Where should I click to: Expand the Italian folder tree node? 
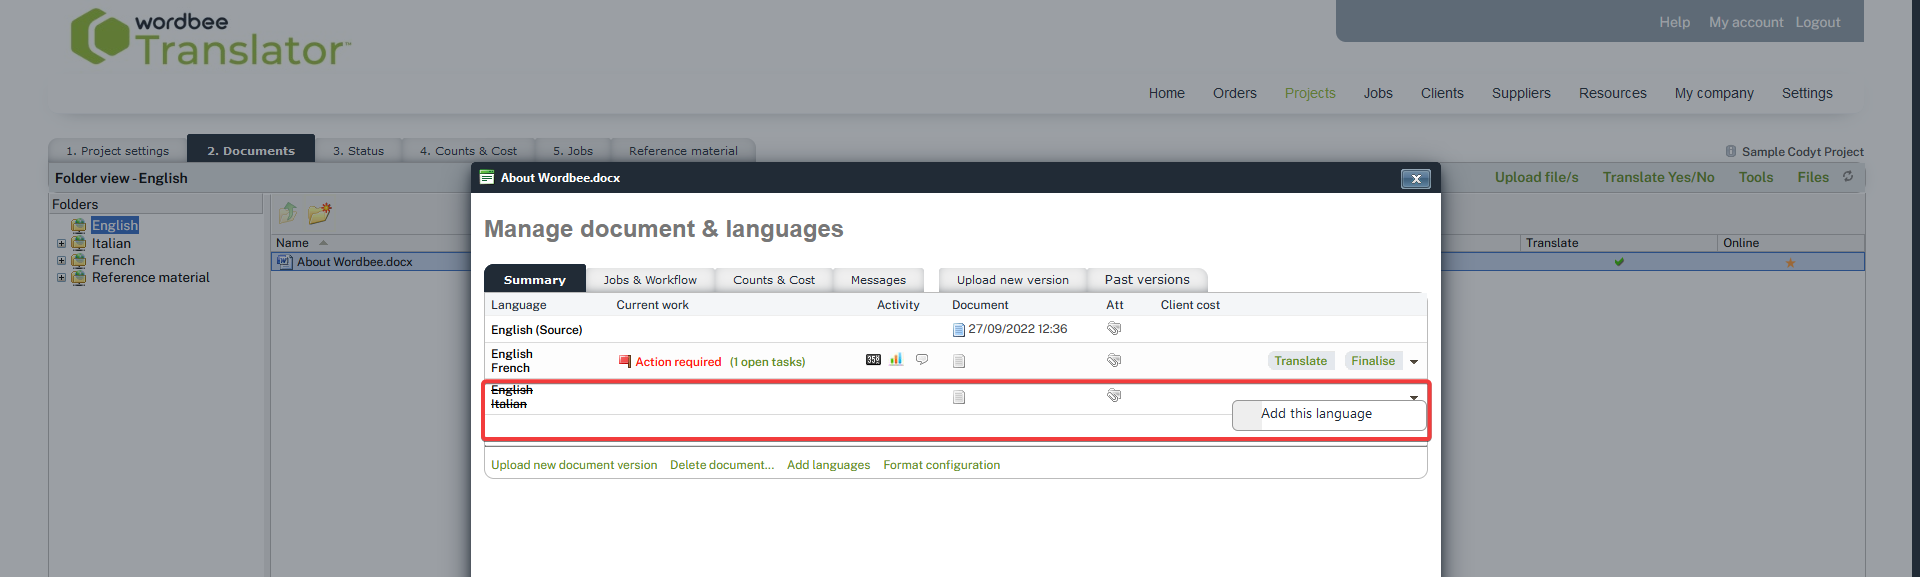[61, 244]
